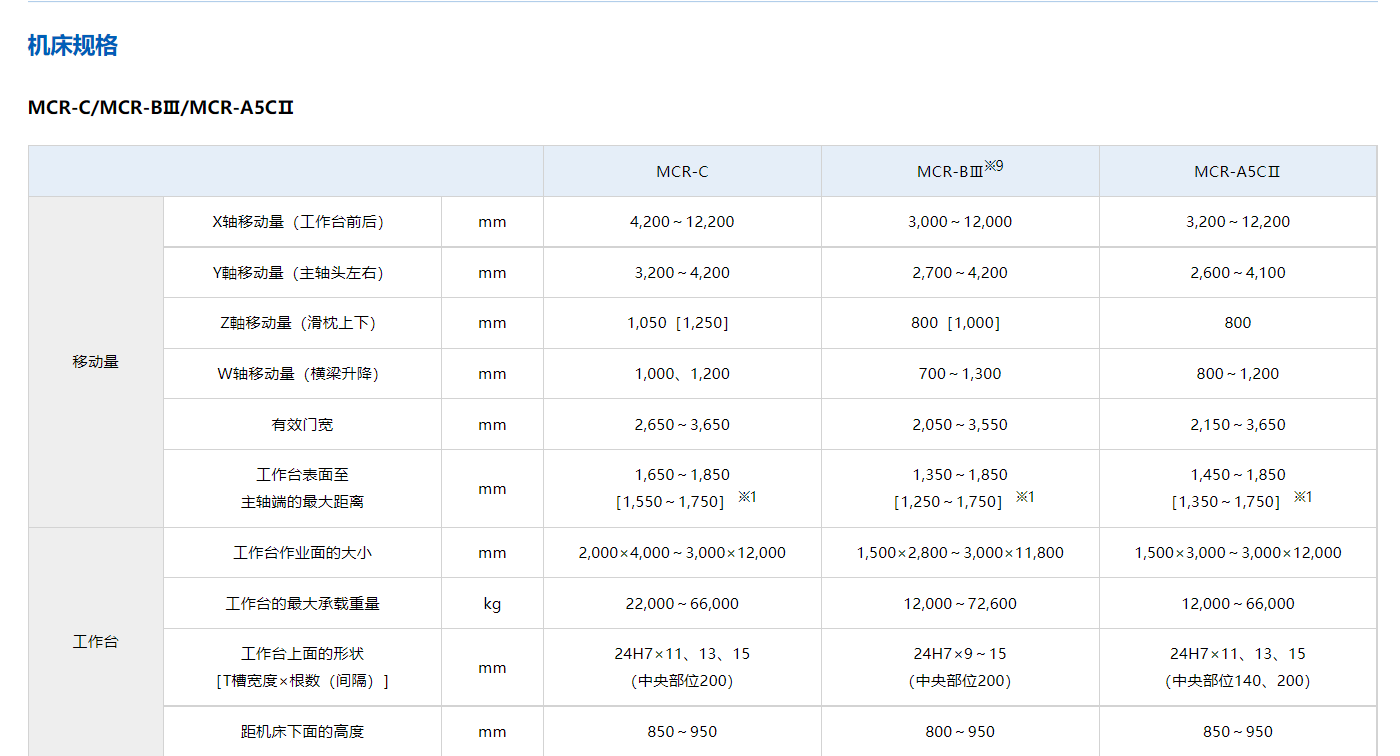The width and height of the screenshot is (1400, 756).
Task: Click the value 3,200～4,200
Action: coord(682,272)
